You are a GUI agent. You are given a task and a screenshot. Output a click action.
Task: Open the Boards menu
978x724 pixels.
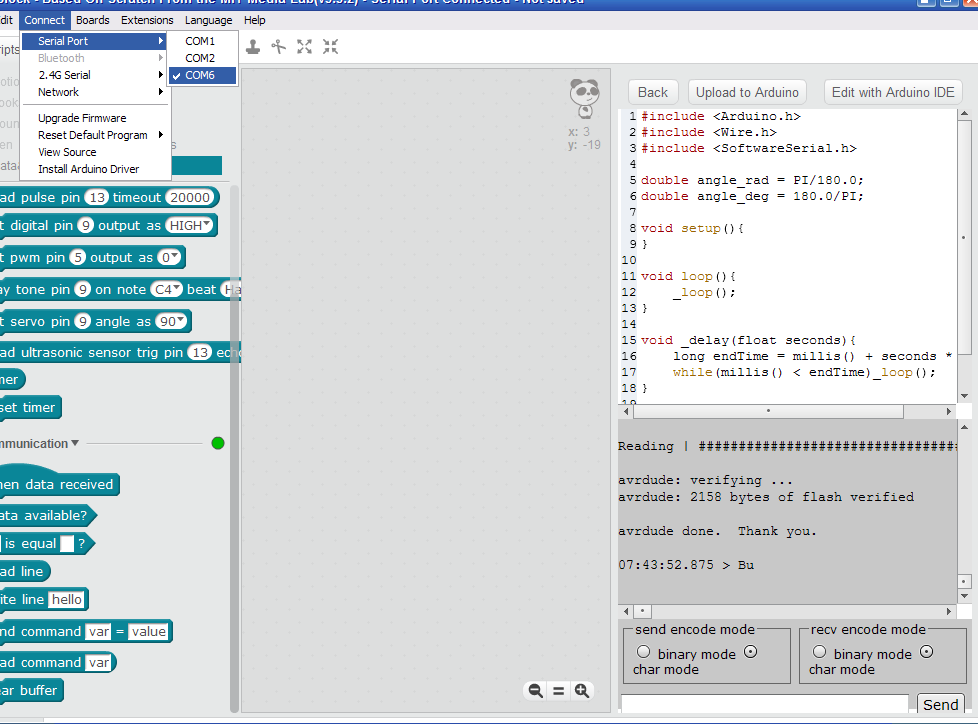93,20
